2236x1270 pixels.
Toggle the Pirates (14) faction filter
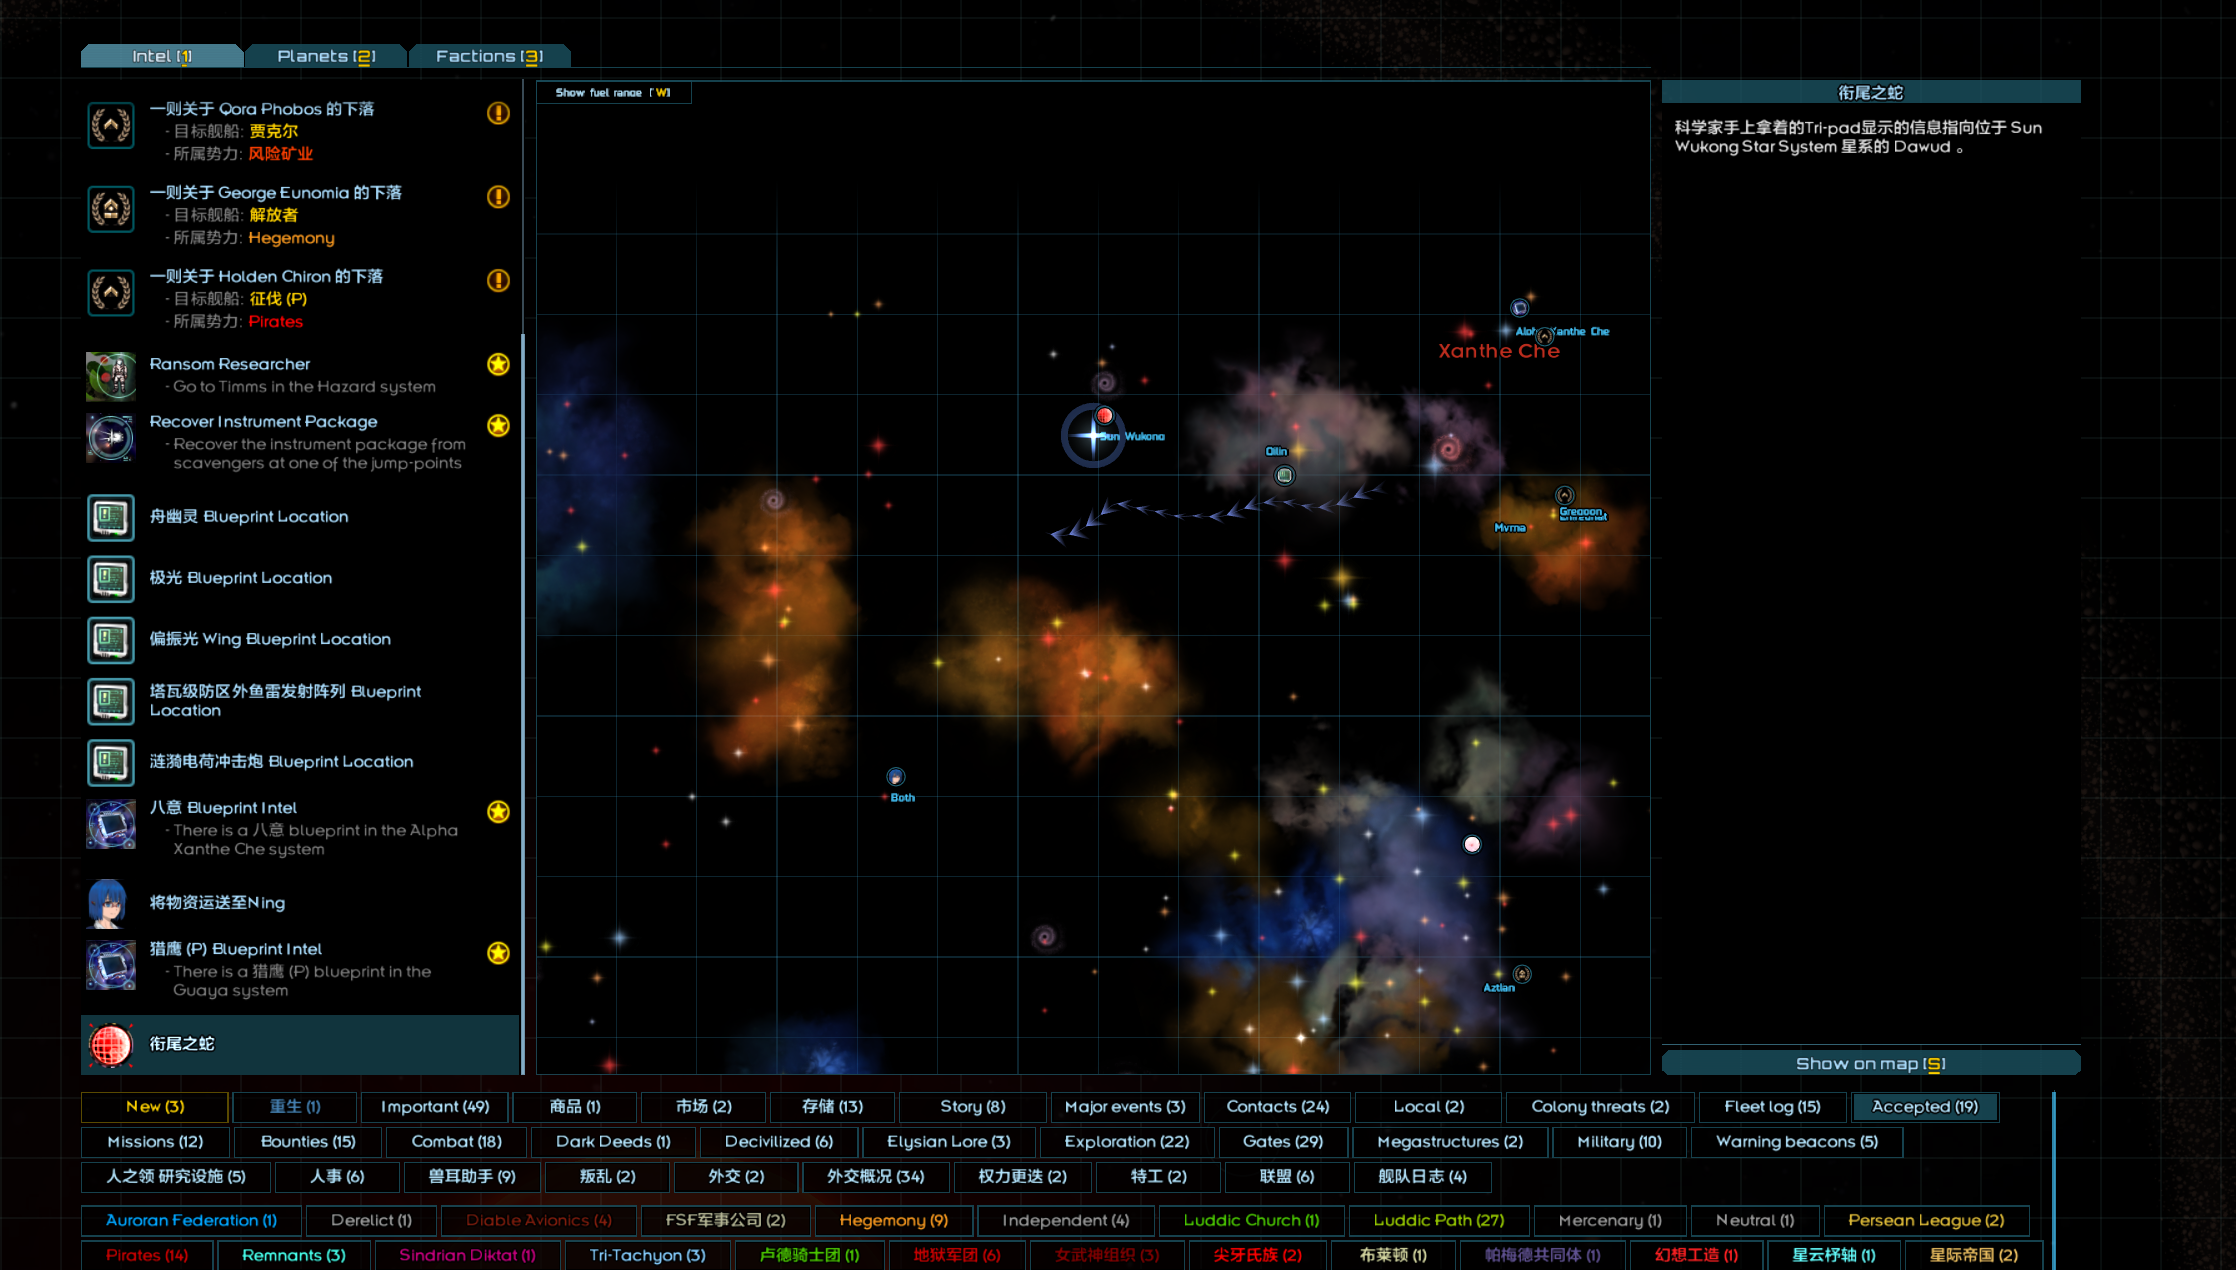pyautogui.click(x=147, y=1255)
